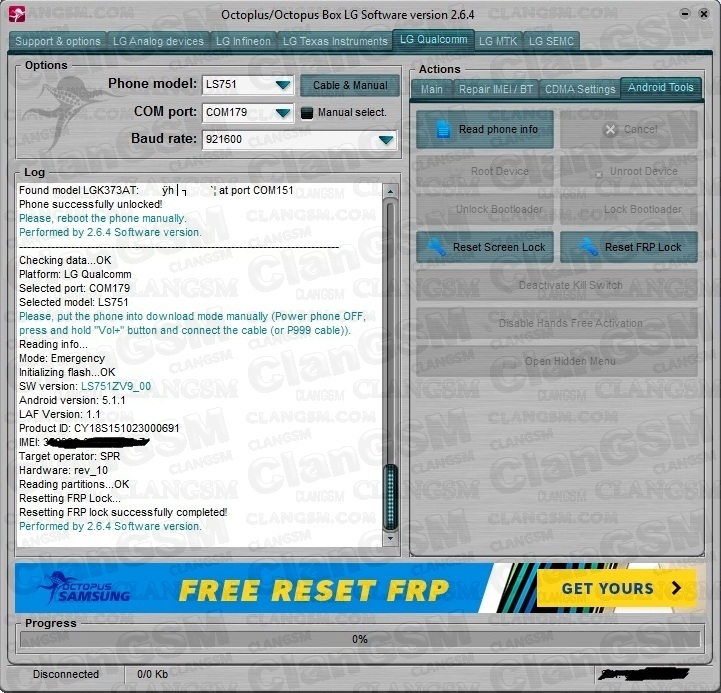This screenshot has height=693, width=721.
Task: Select the Android Tools tab
Action: pyautogui.click(x=661, y=87)
